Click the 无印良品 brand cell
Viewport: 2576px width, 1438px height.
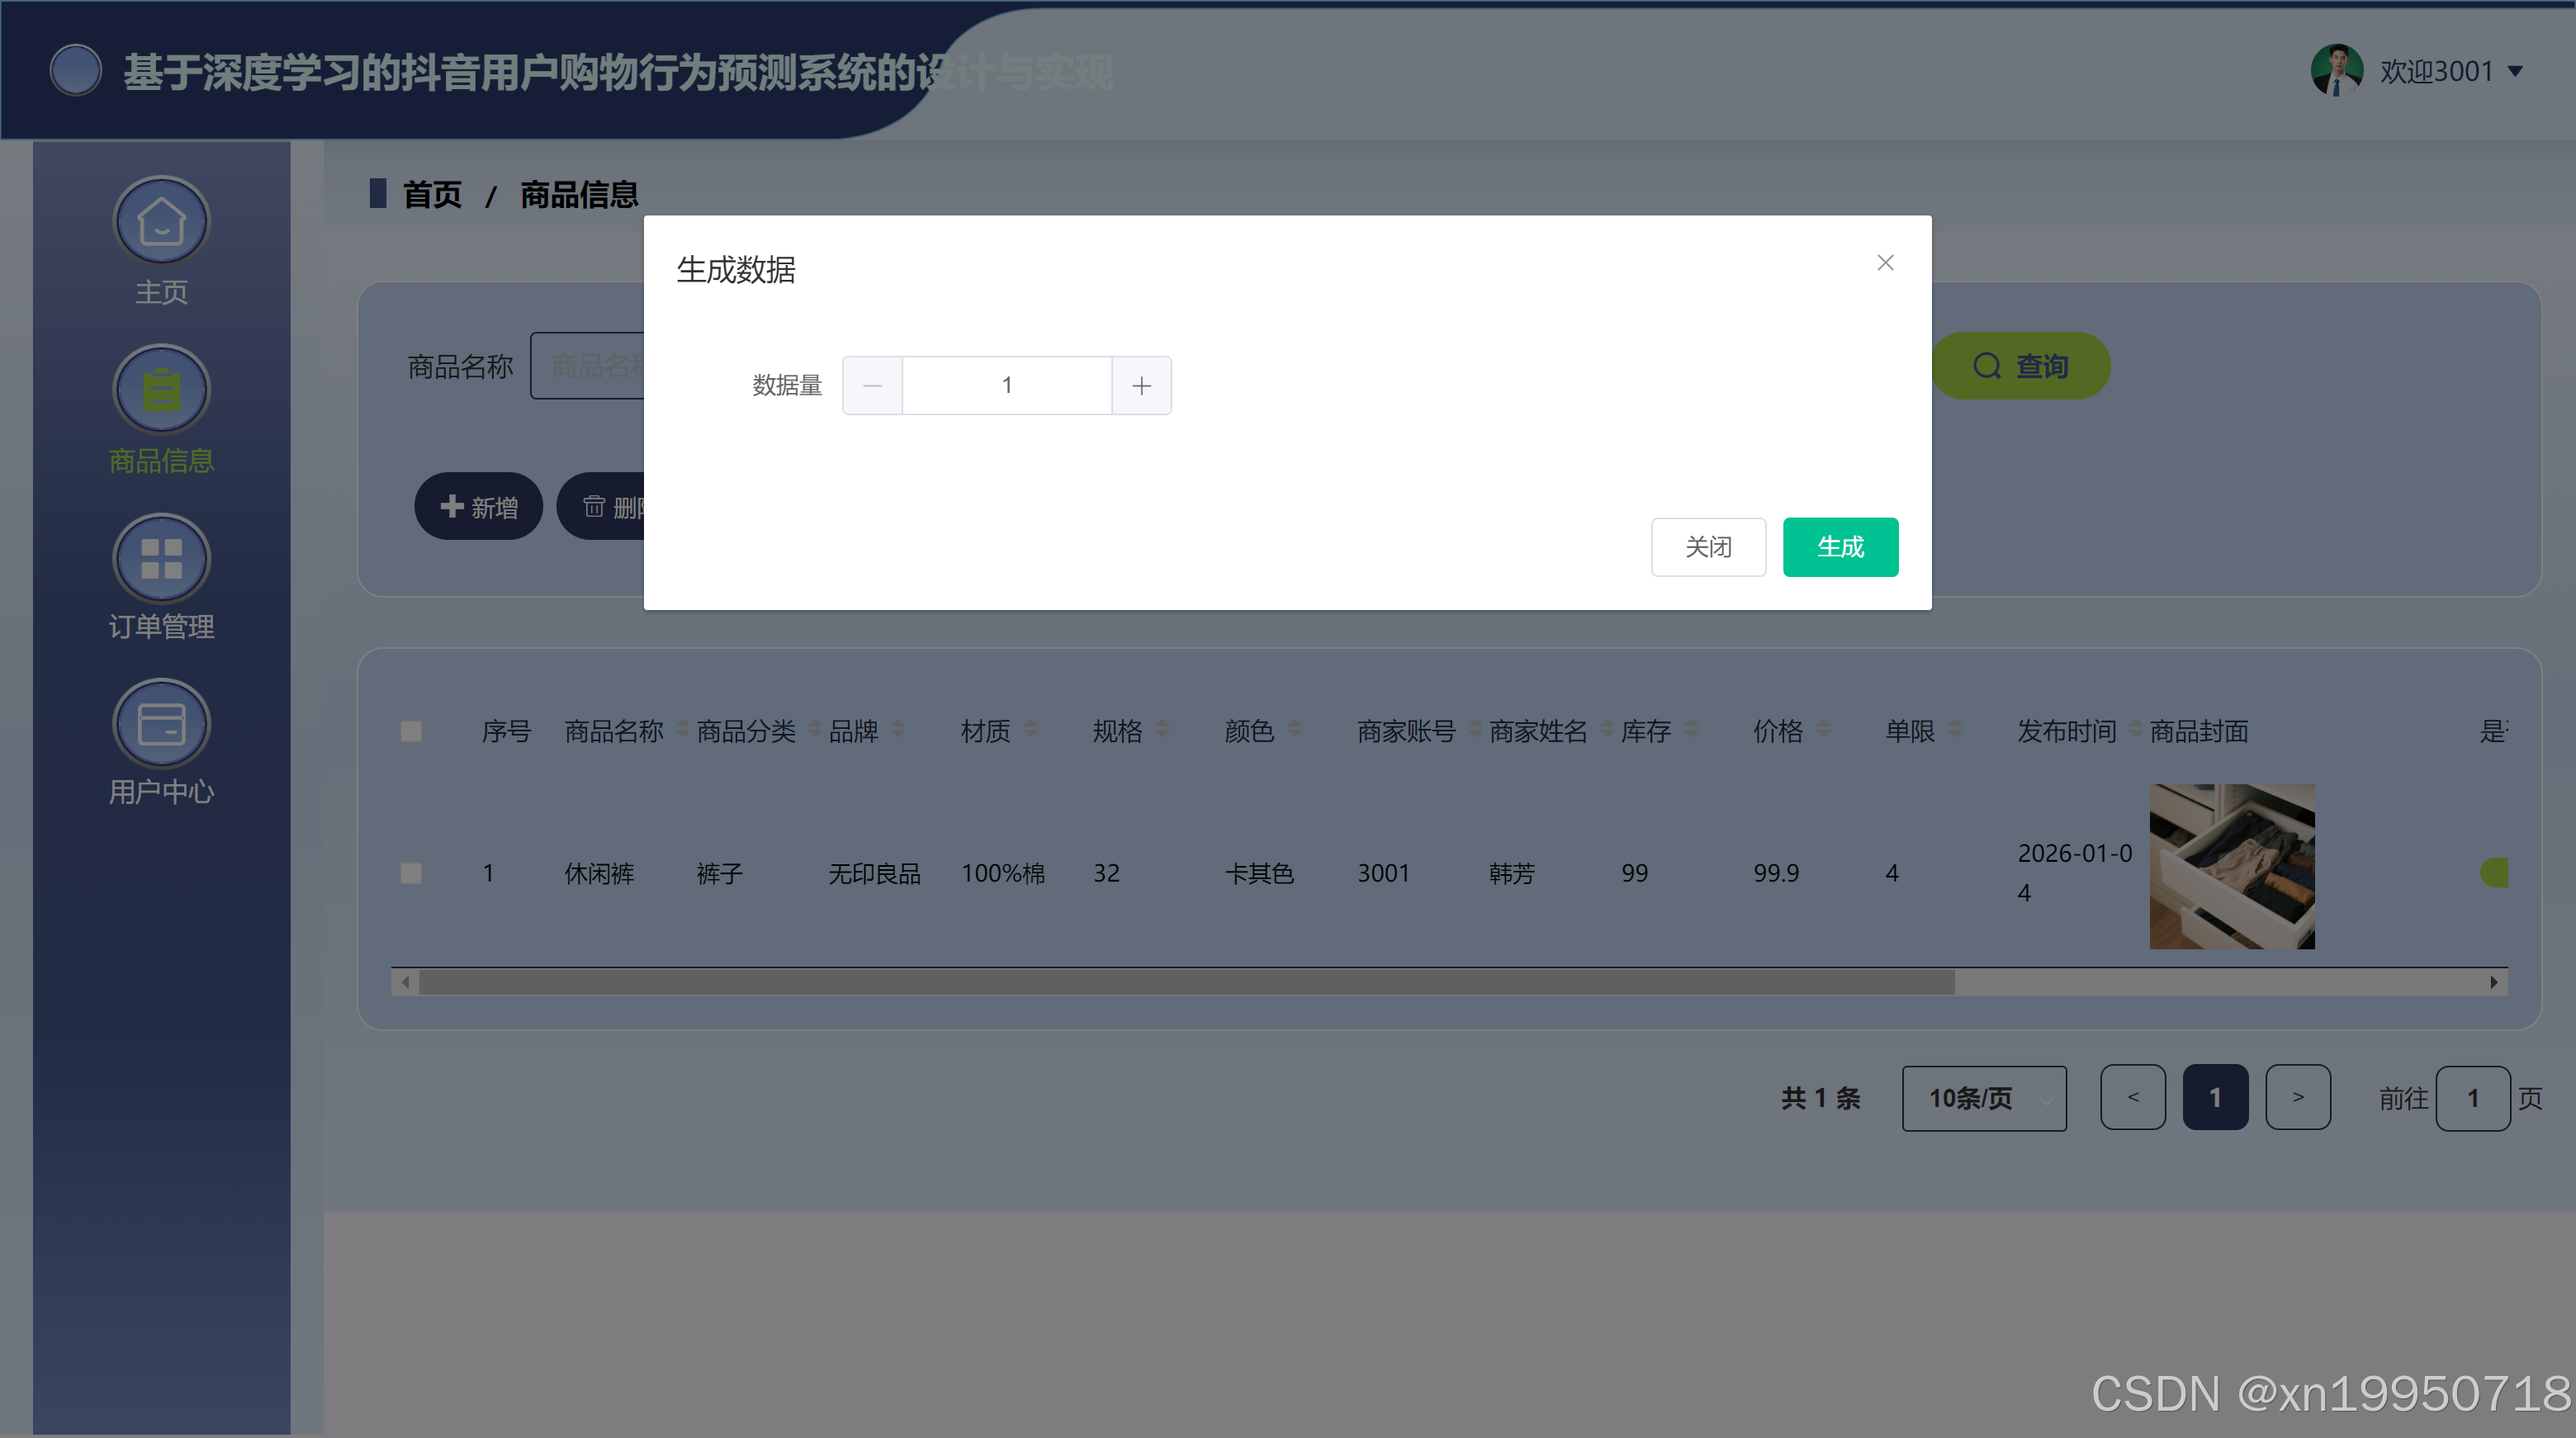pos(875,873)
